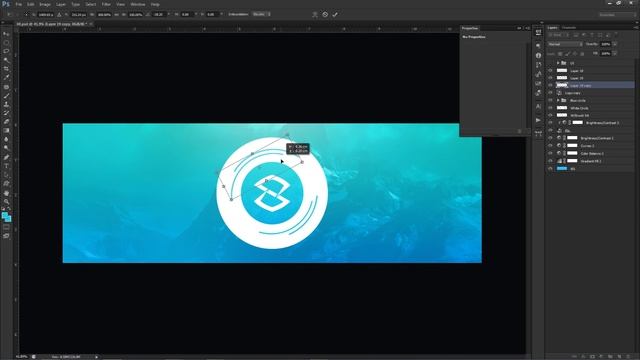The height and width of the screenshot is (360, 640).
Task: Select the Shape tool
Action: coord(6,184)
